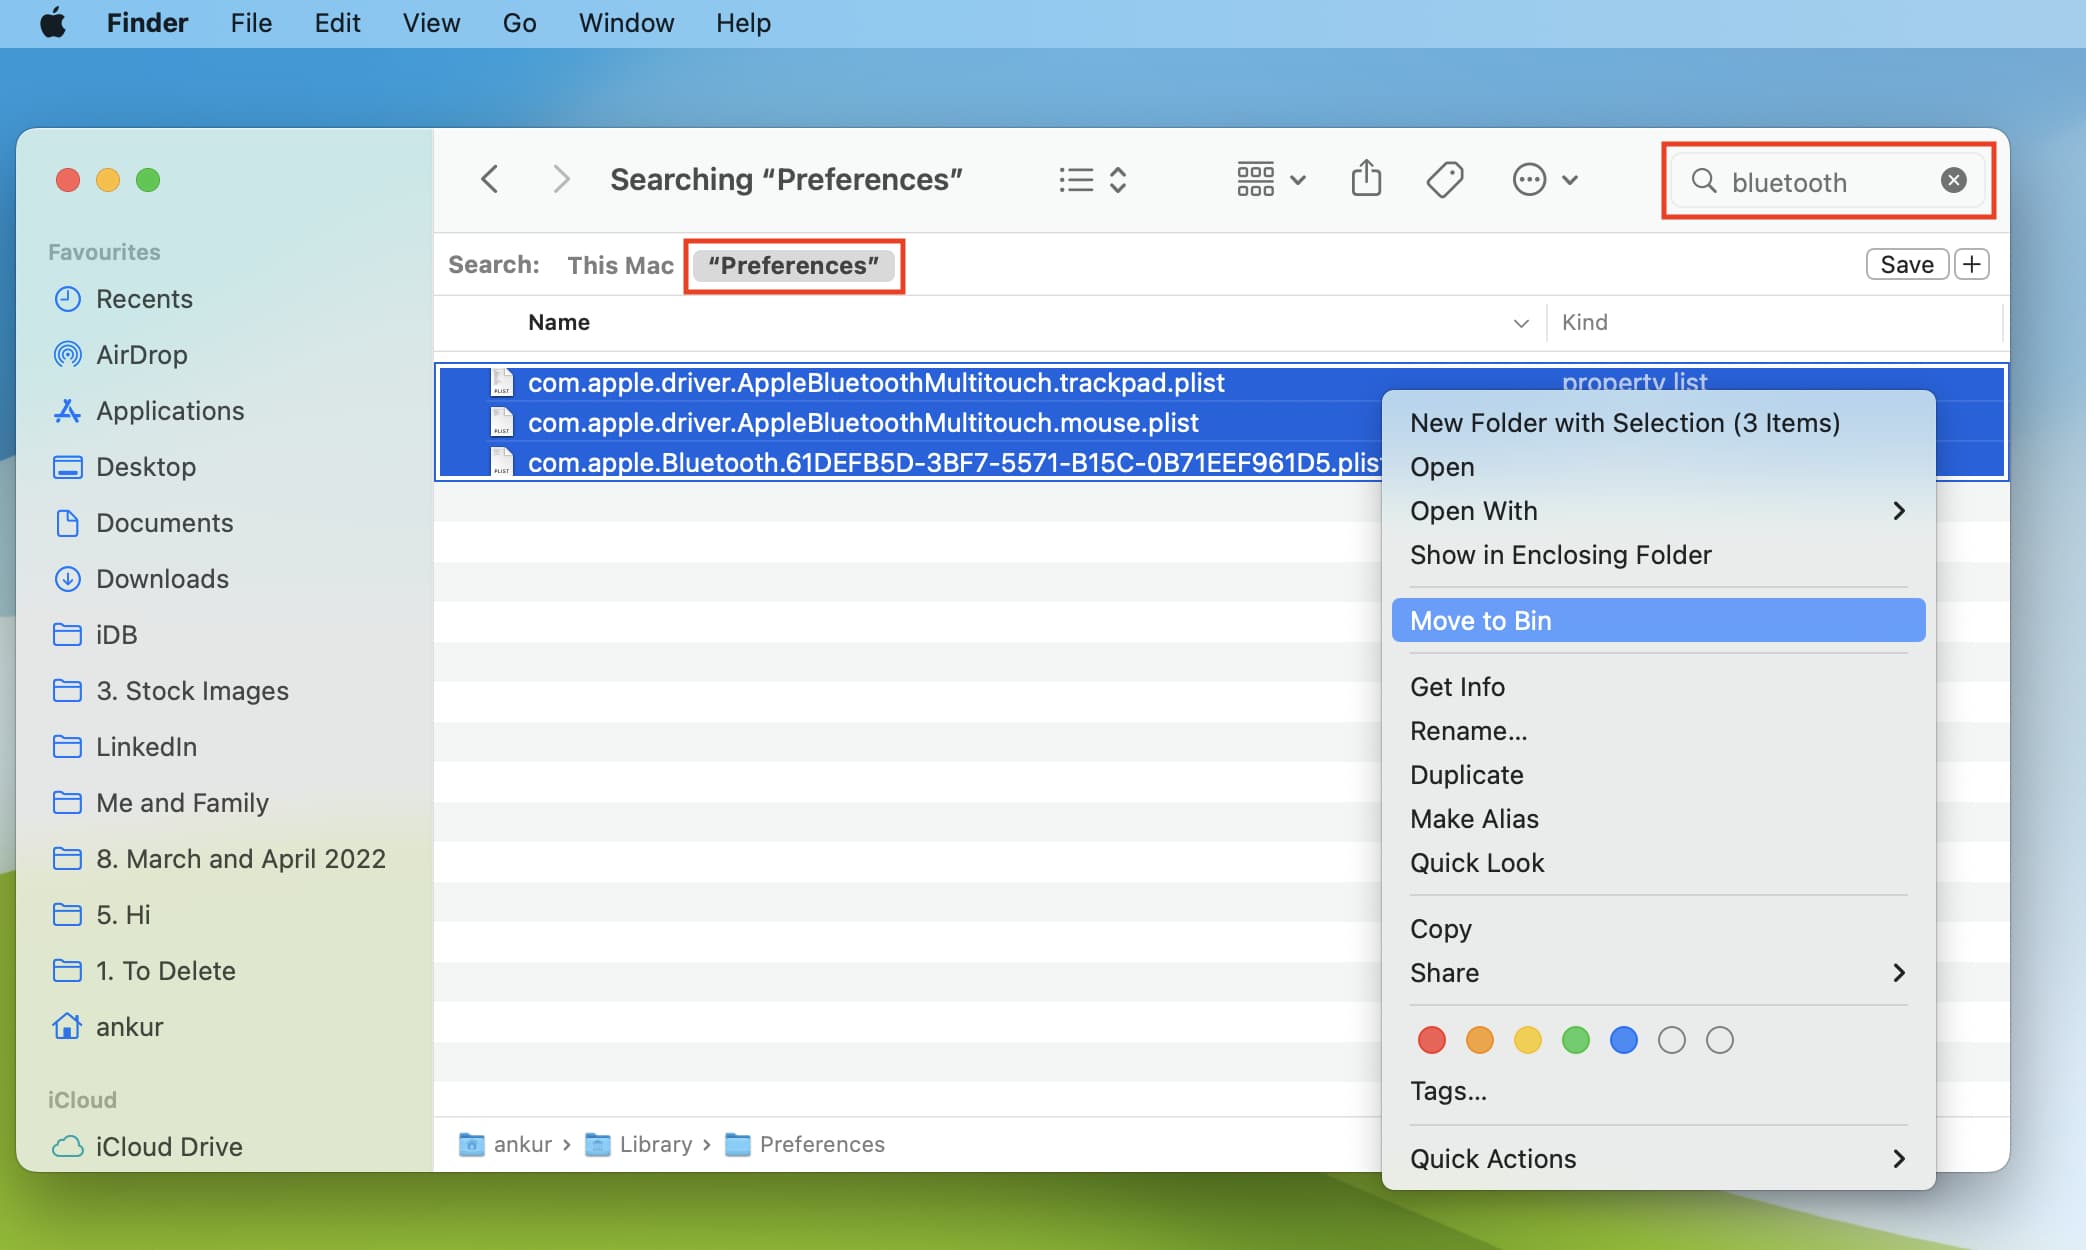Viewport: 2086px width, 1250px height.
Task: Select the "Preferences" search scope
Action: (794, 265)
